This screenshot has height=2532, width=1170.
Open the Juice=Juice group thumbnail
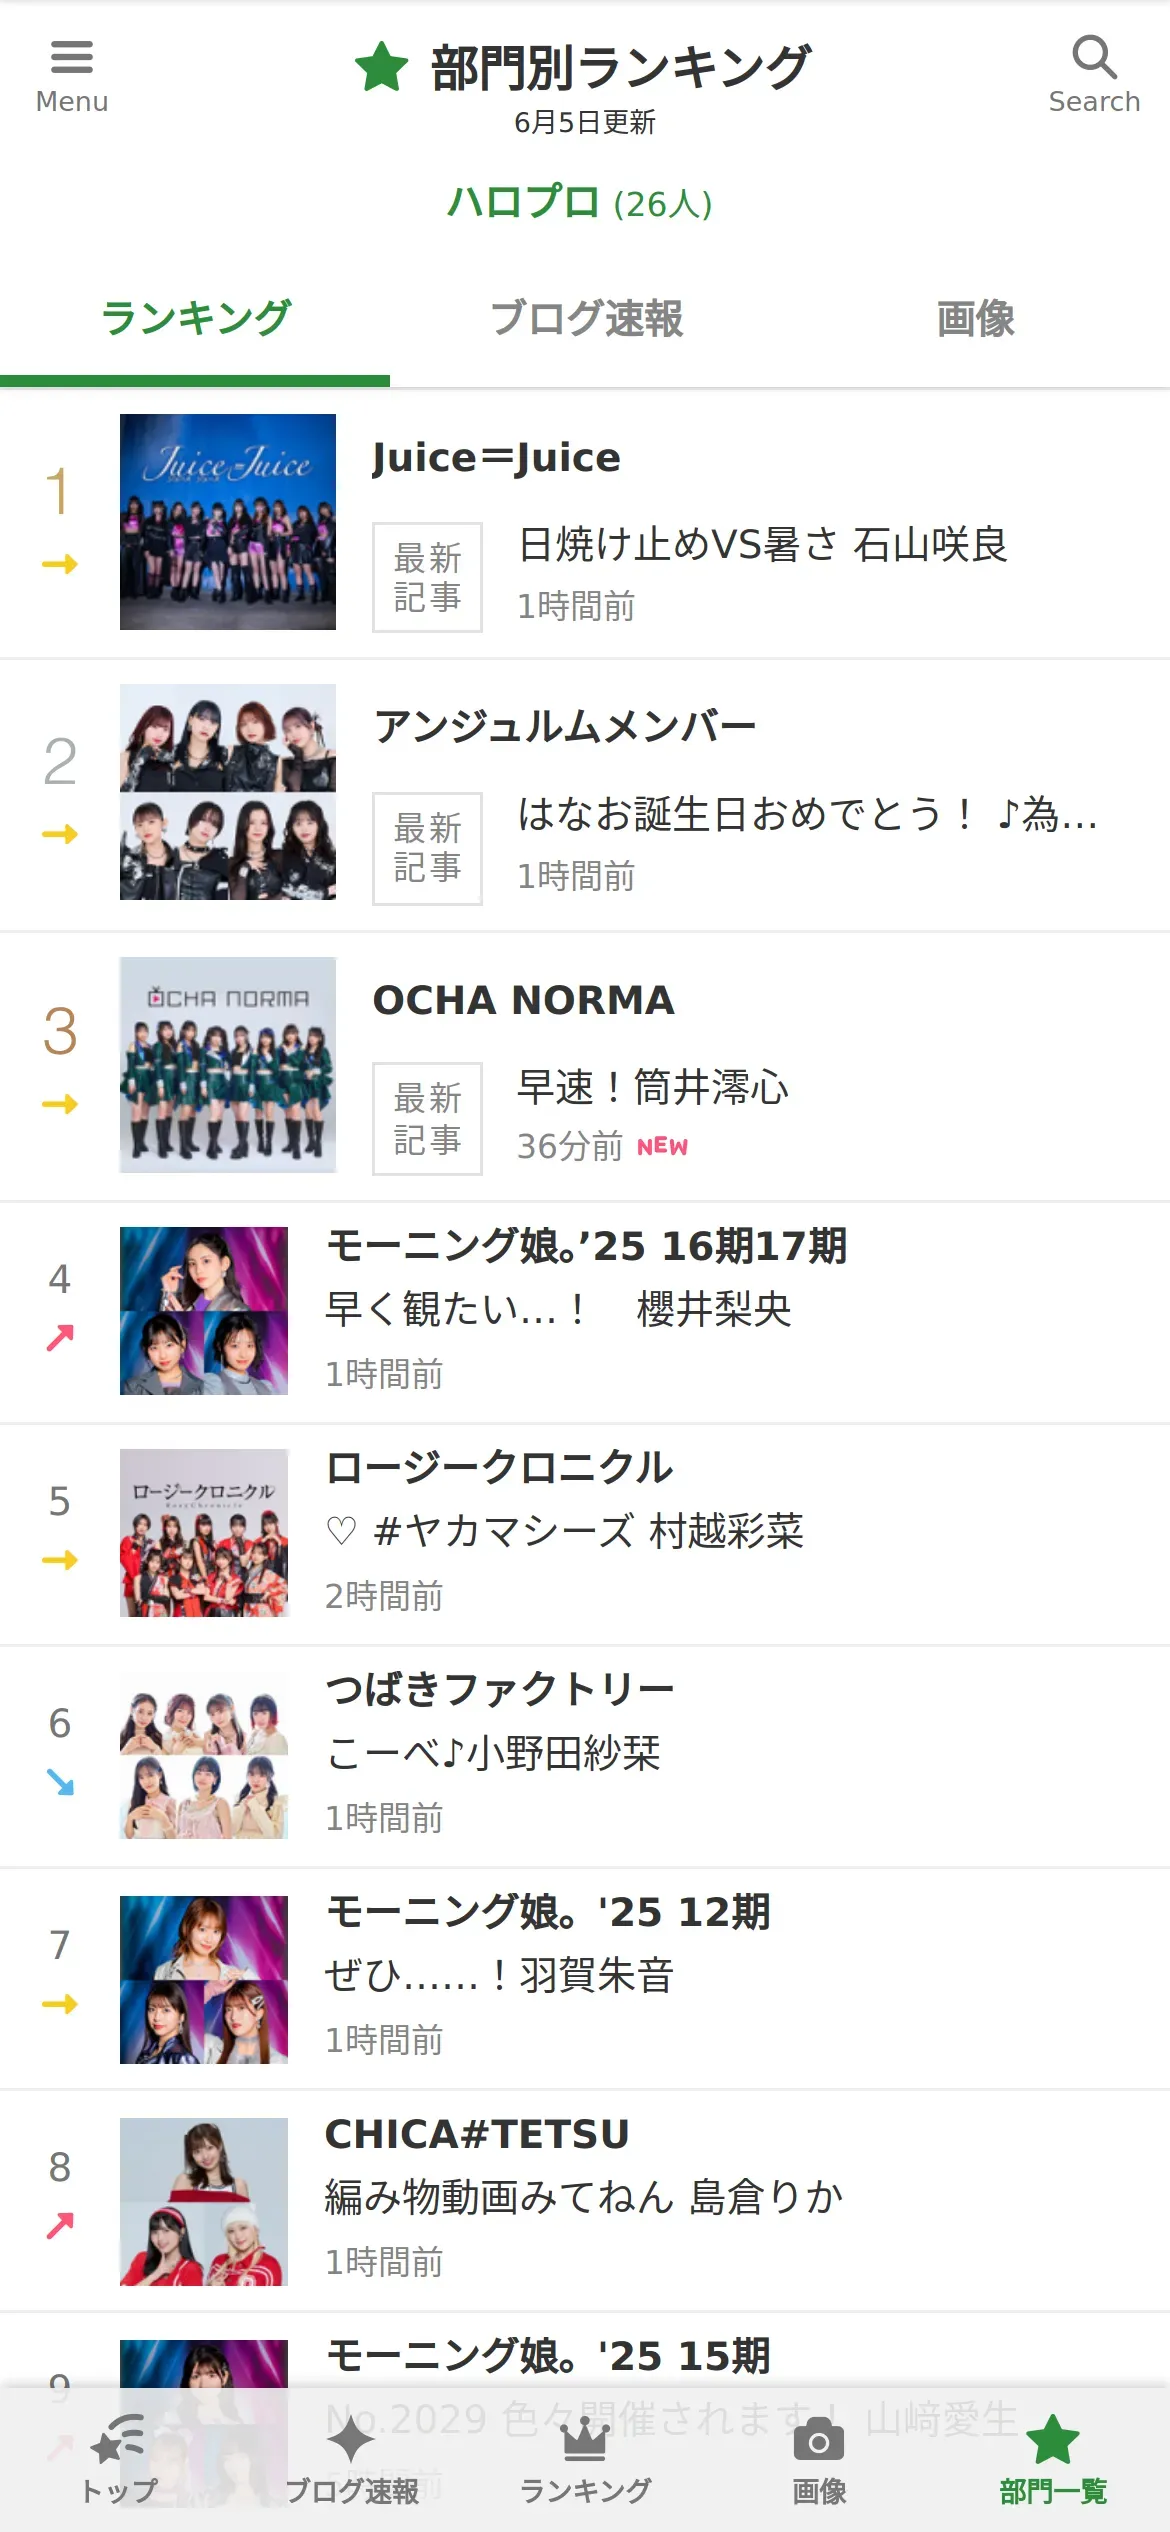point(228,522)
